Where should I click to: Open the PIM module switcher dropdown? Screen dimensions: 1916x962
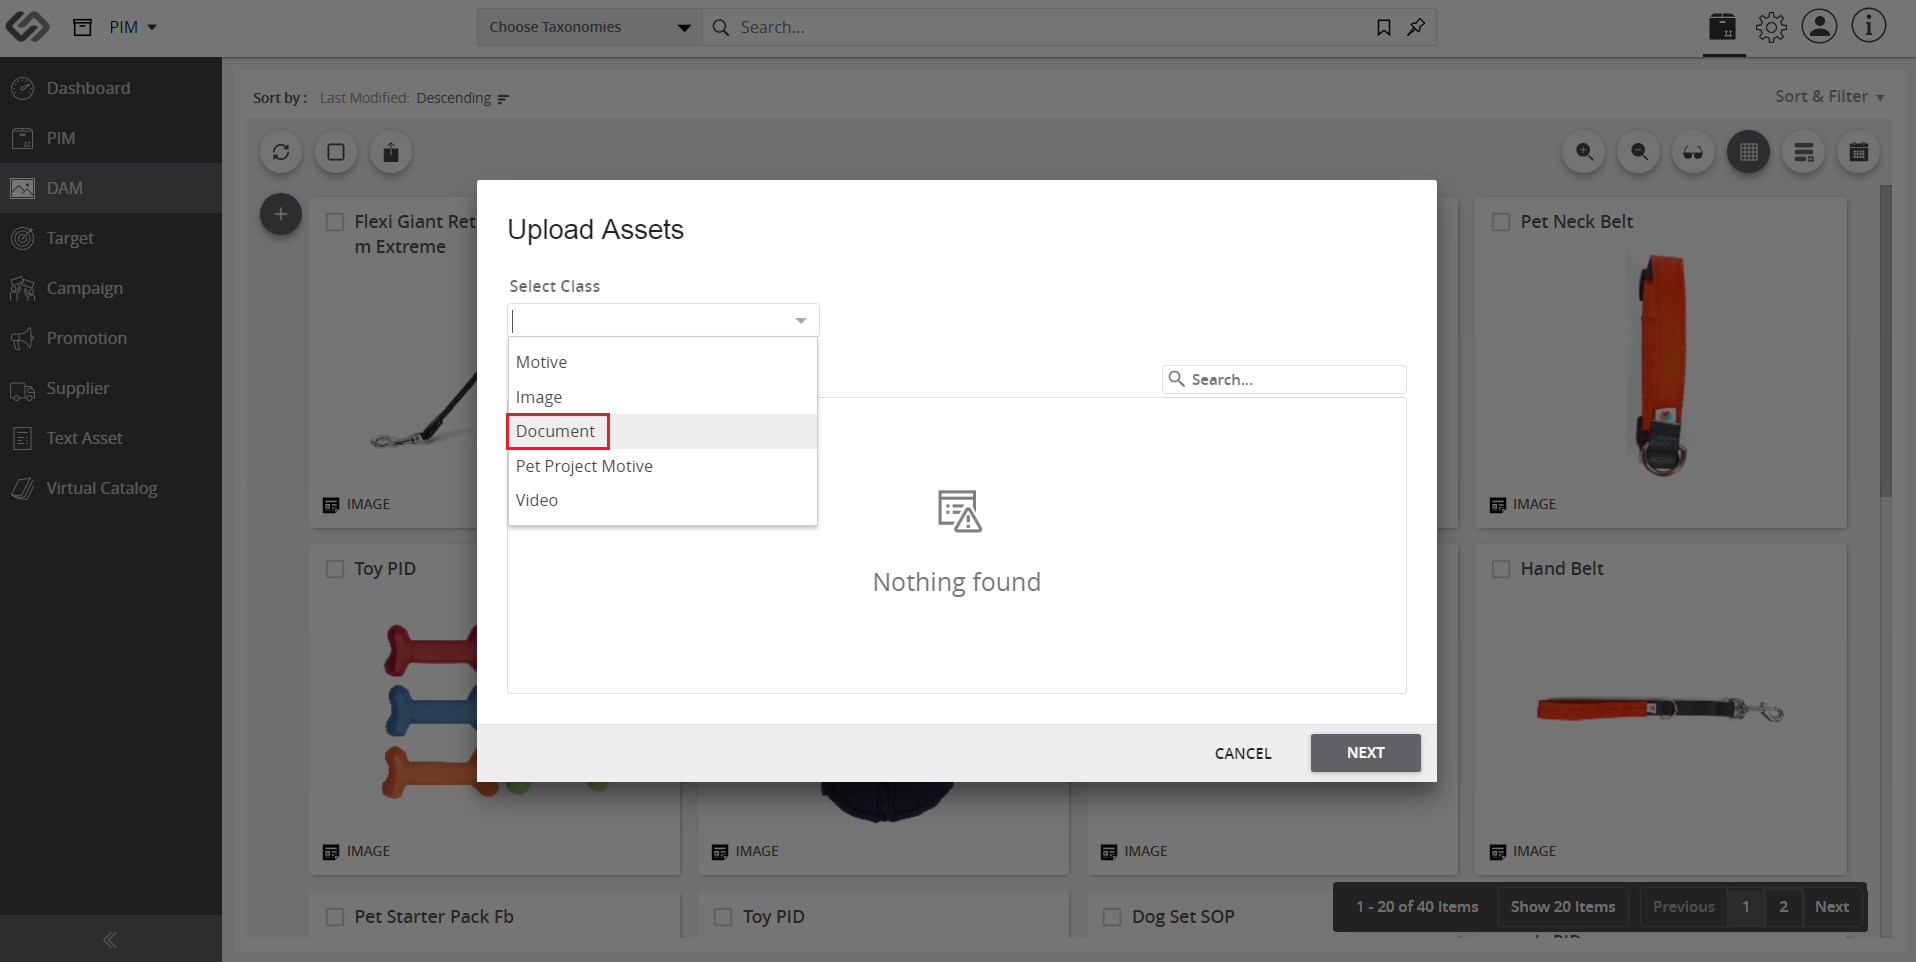pyautogui.click(x=133, y=27)
